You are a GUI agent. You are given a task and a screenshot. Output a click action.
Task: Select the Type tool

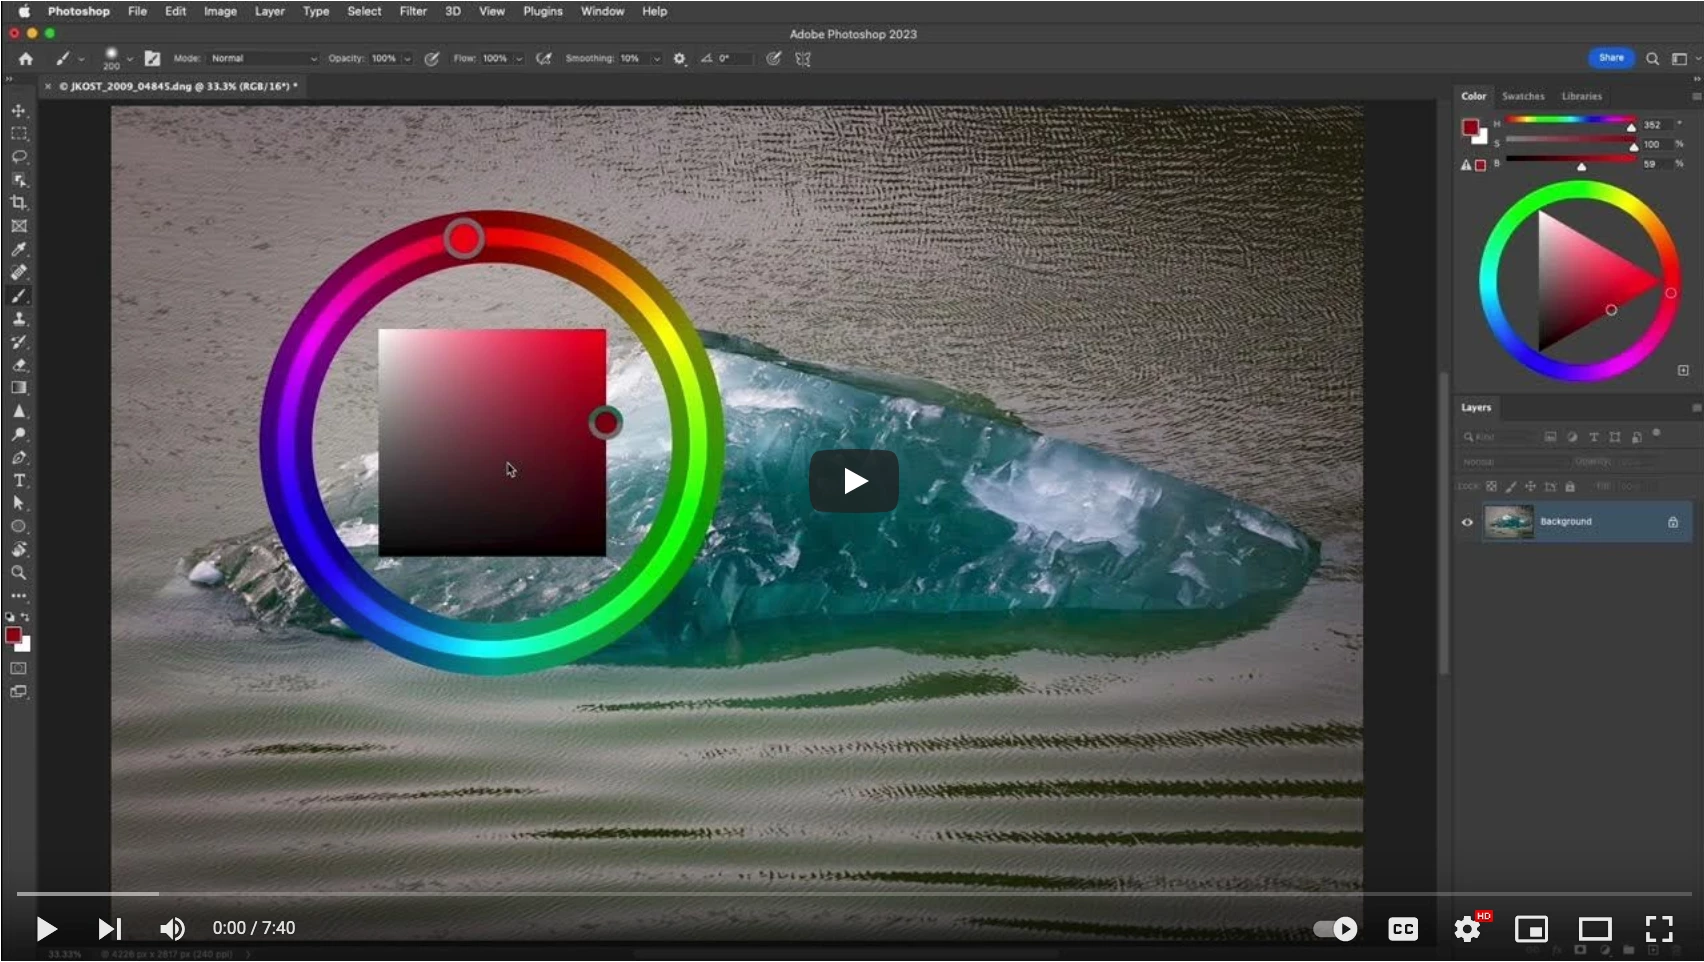click(x=19, y=481)
